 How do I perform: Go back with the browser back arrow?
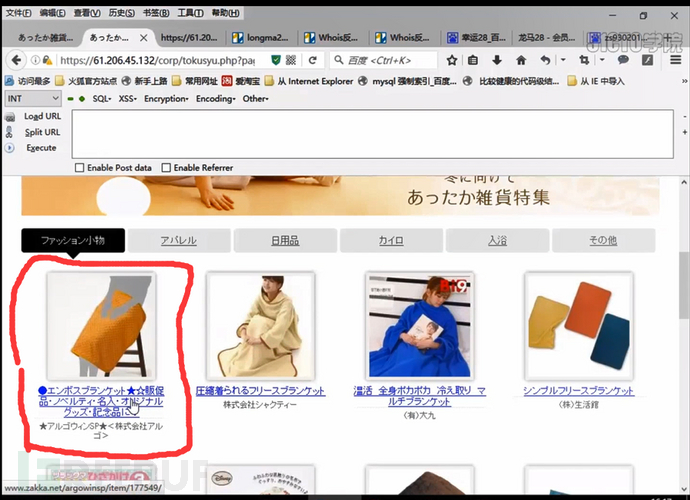coord(16,60)
